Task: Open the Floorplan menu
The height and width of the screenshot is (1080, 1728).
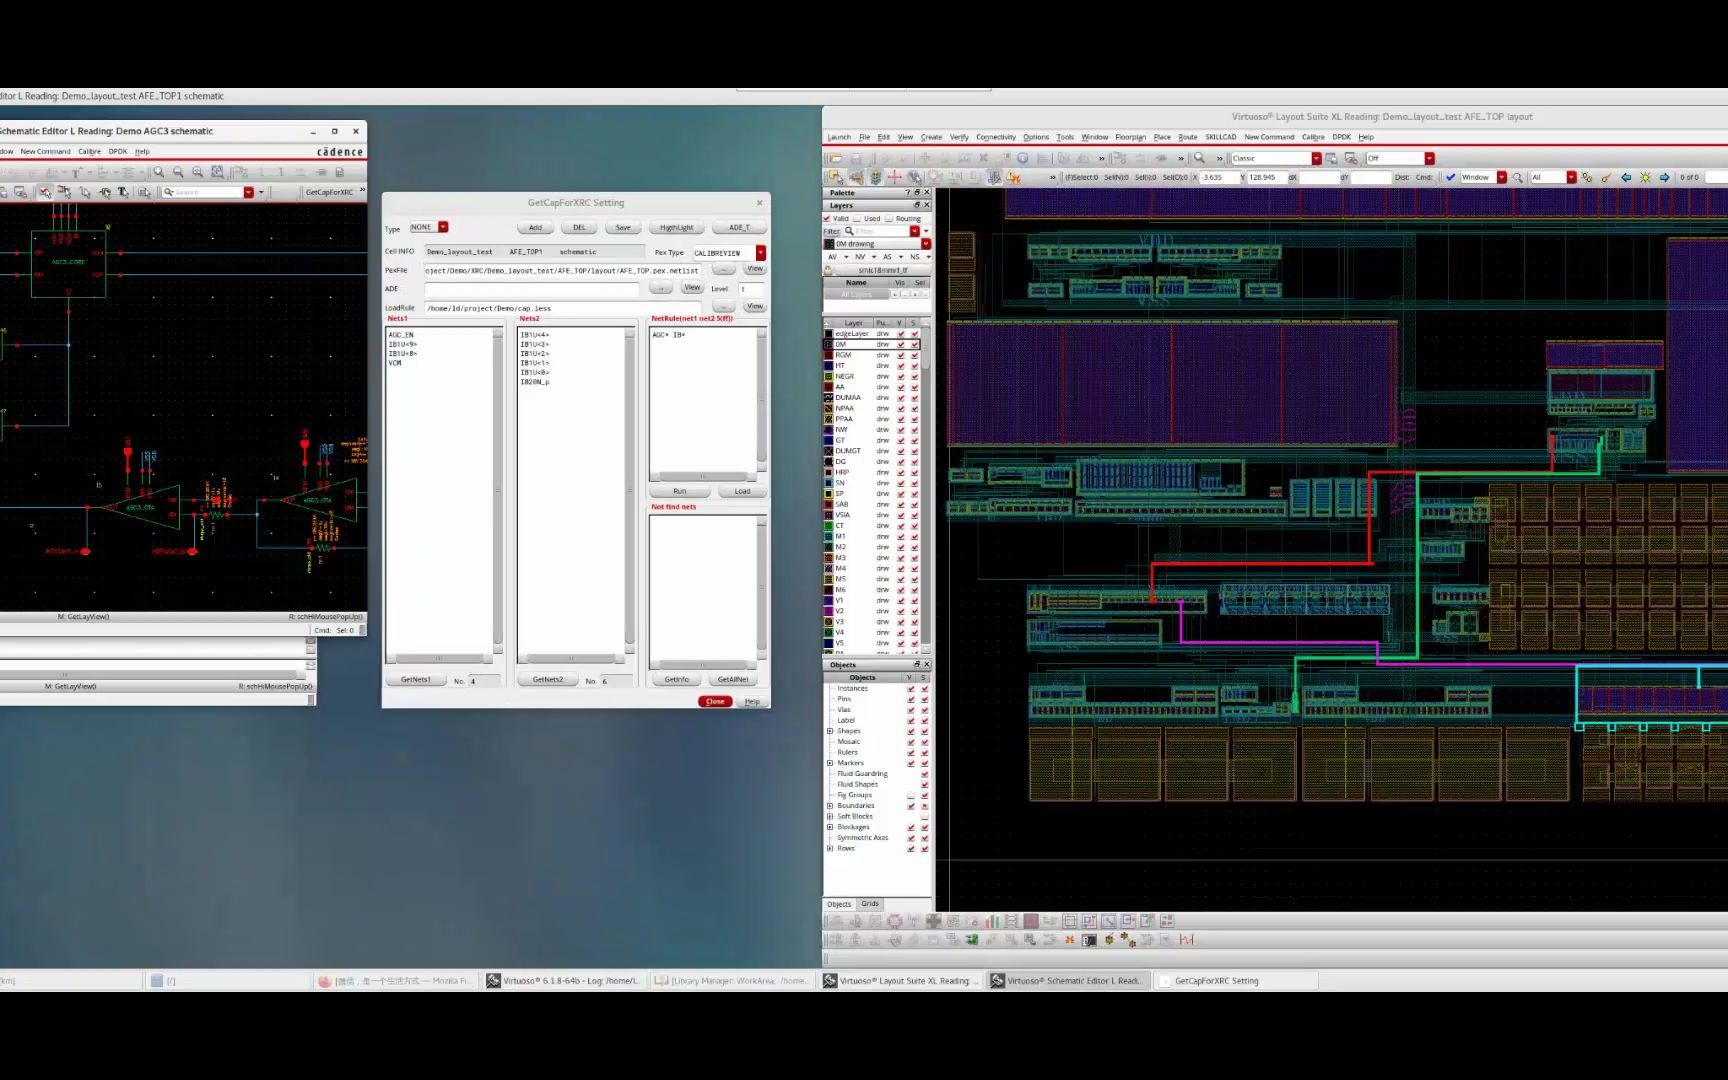Action: pyautogui.click(x=1131, y=137)
